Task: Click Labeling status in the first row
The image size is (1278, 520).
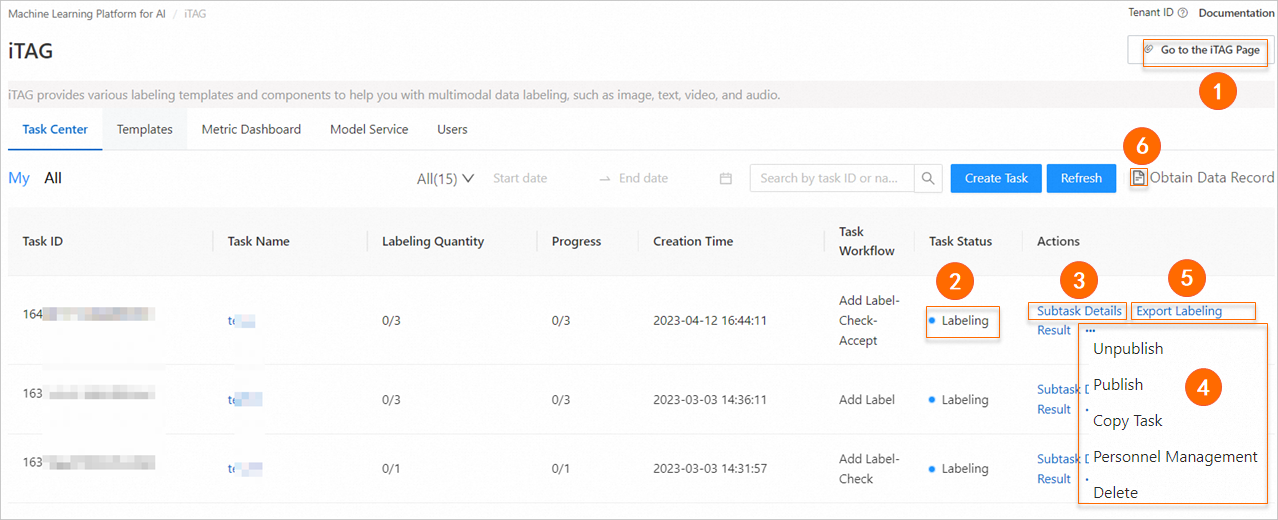Action: (964, 321)
